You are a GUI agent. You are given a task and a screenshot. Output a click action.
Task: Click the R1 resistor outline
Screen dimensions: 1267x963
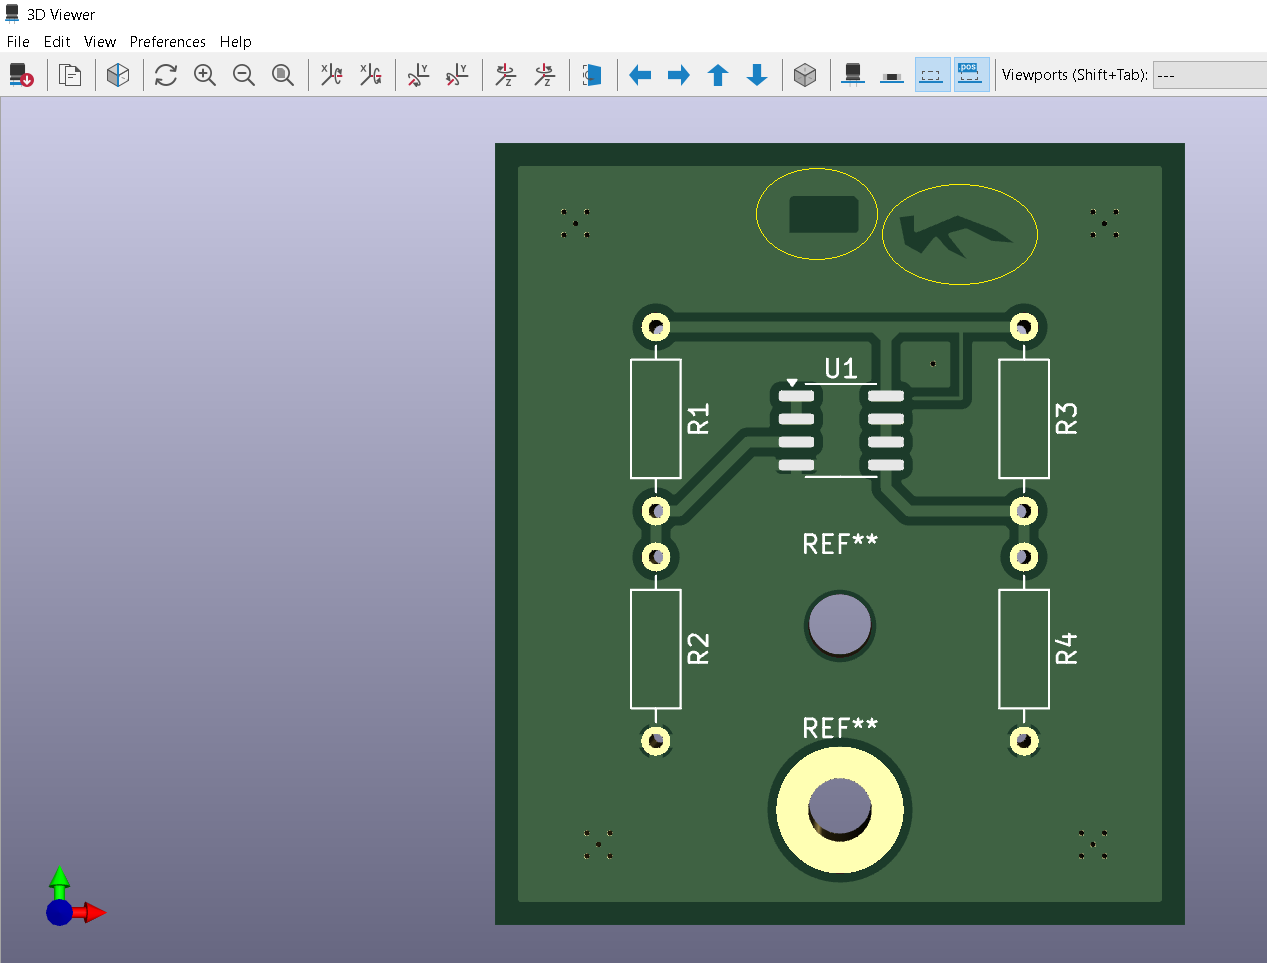(656, 419)
